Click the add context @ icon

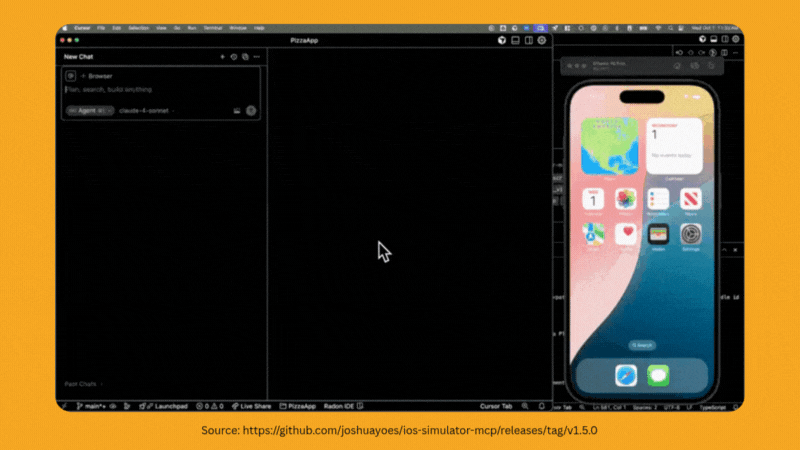(x=70, y=76)
